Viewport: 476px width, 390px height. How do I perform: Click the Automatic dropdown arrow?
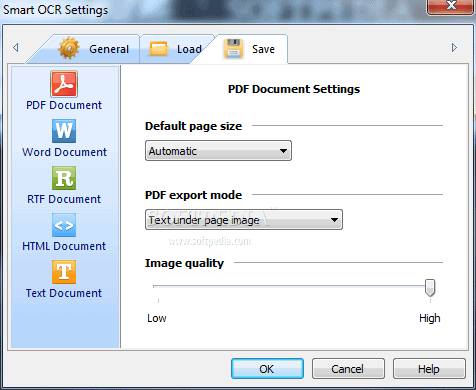tap(283, 151)
